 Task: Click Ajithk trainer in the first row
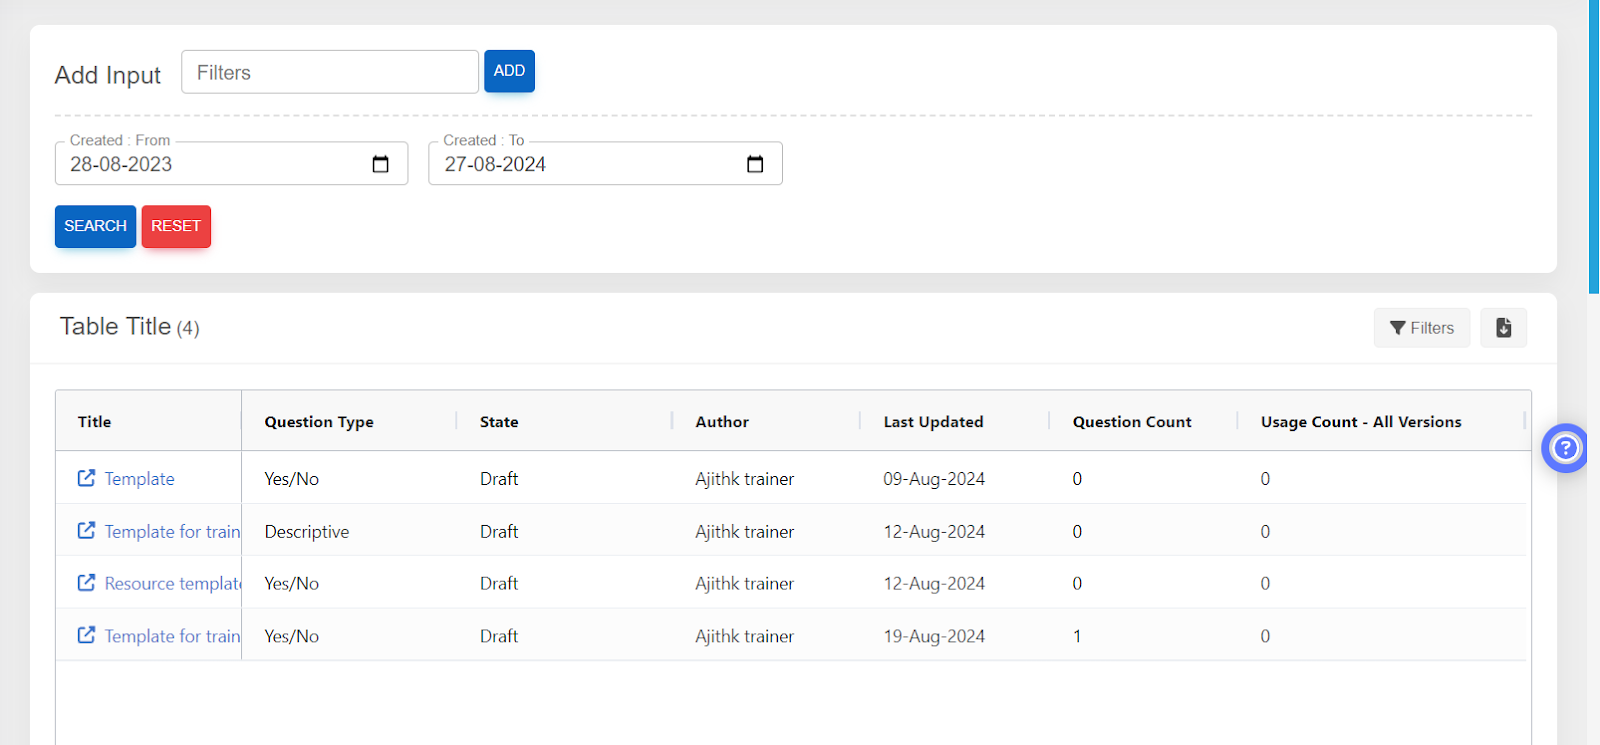tap(745, 479)
